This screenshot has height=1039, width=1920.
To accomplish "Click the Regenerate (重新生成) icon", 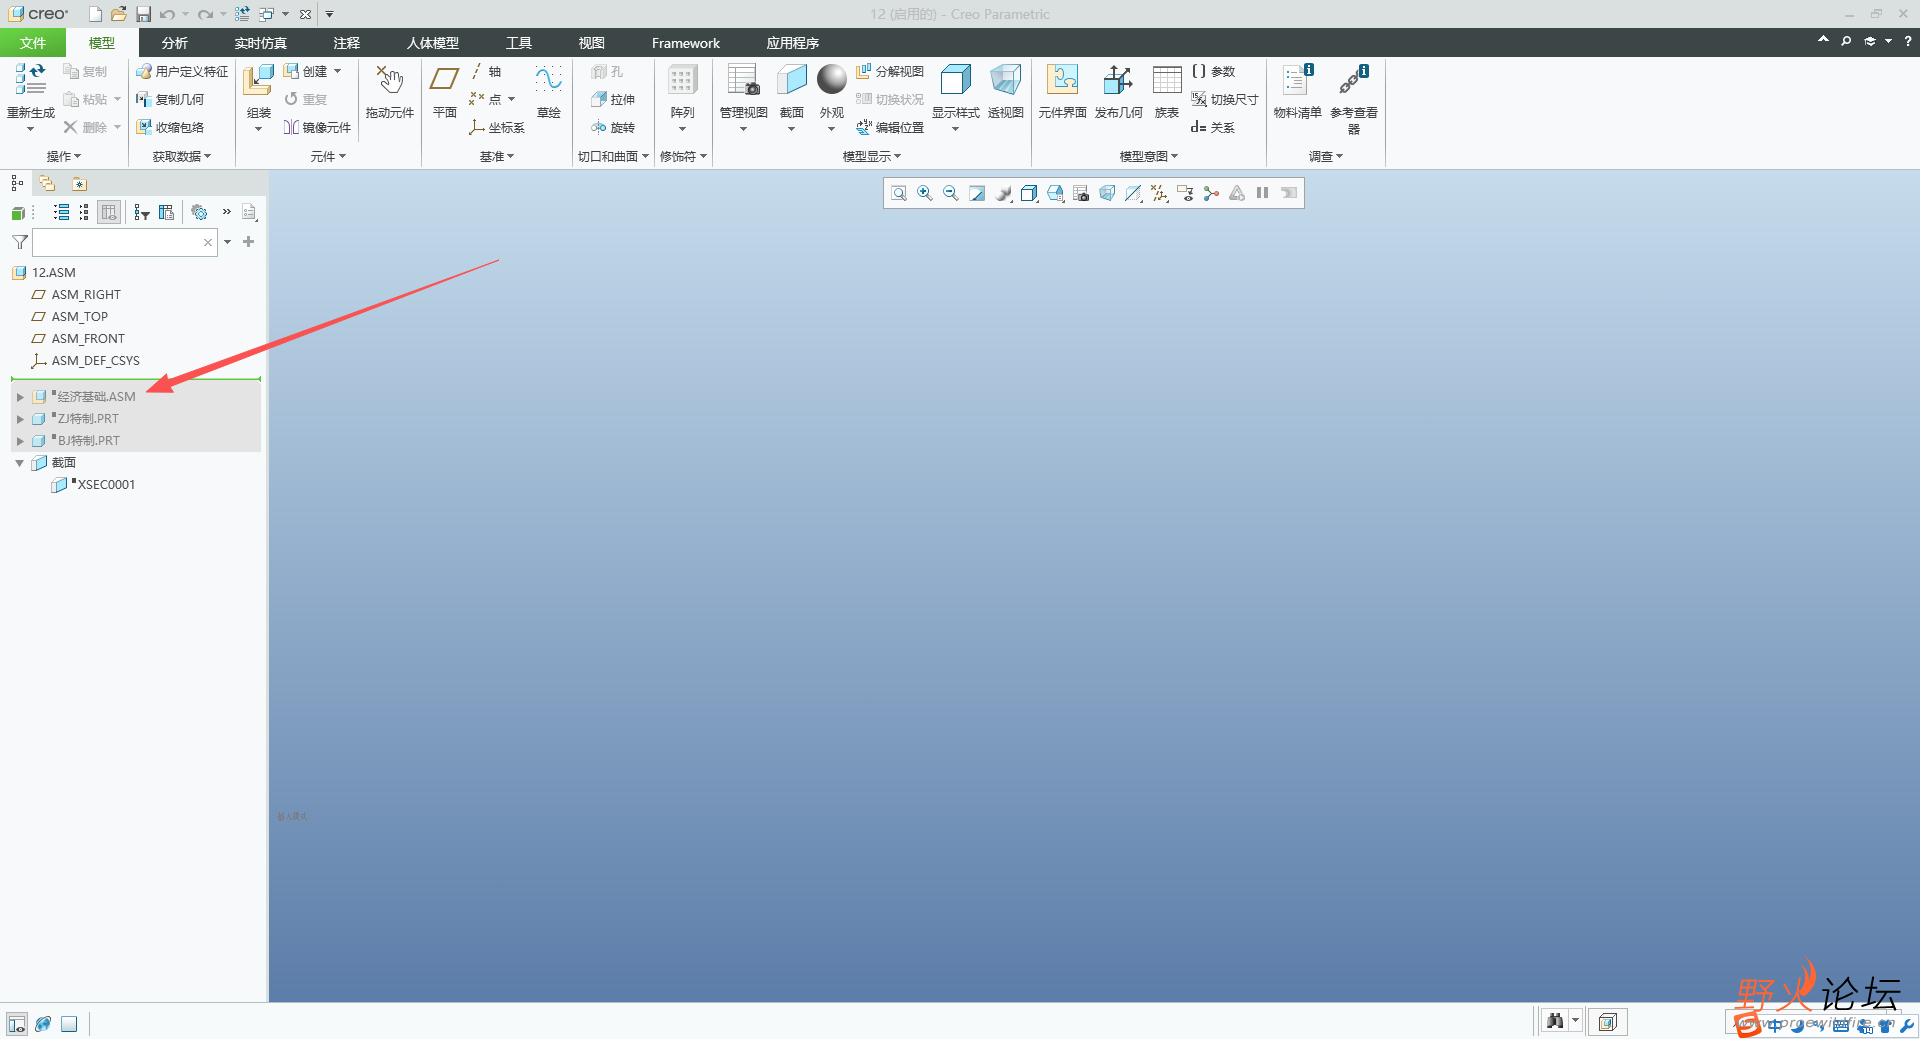I will pos(30,79).
